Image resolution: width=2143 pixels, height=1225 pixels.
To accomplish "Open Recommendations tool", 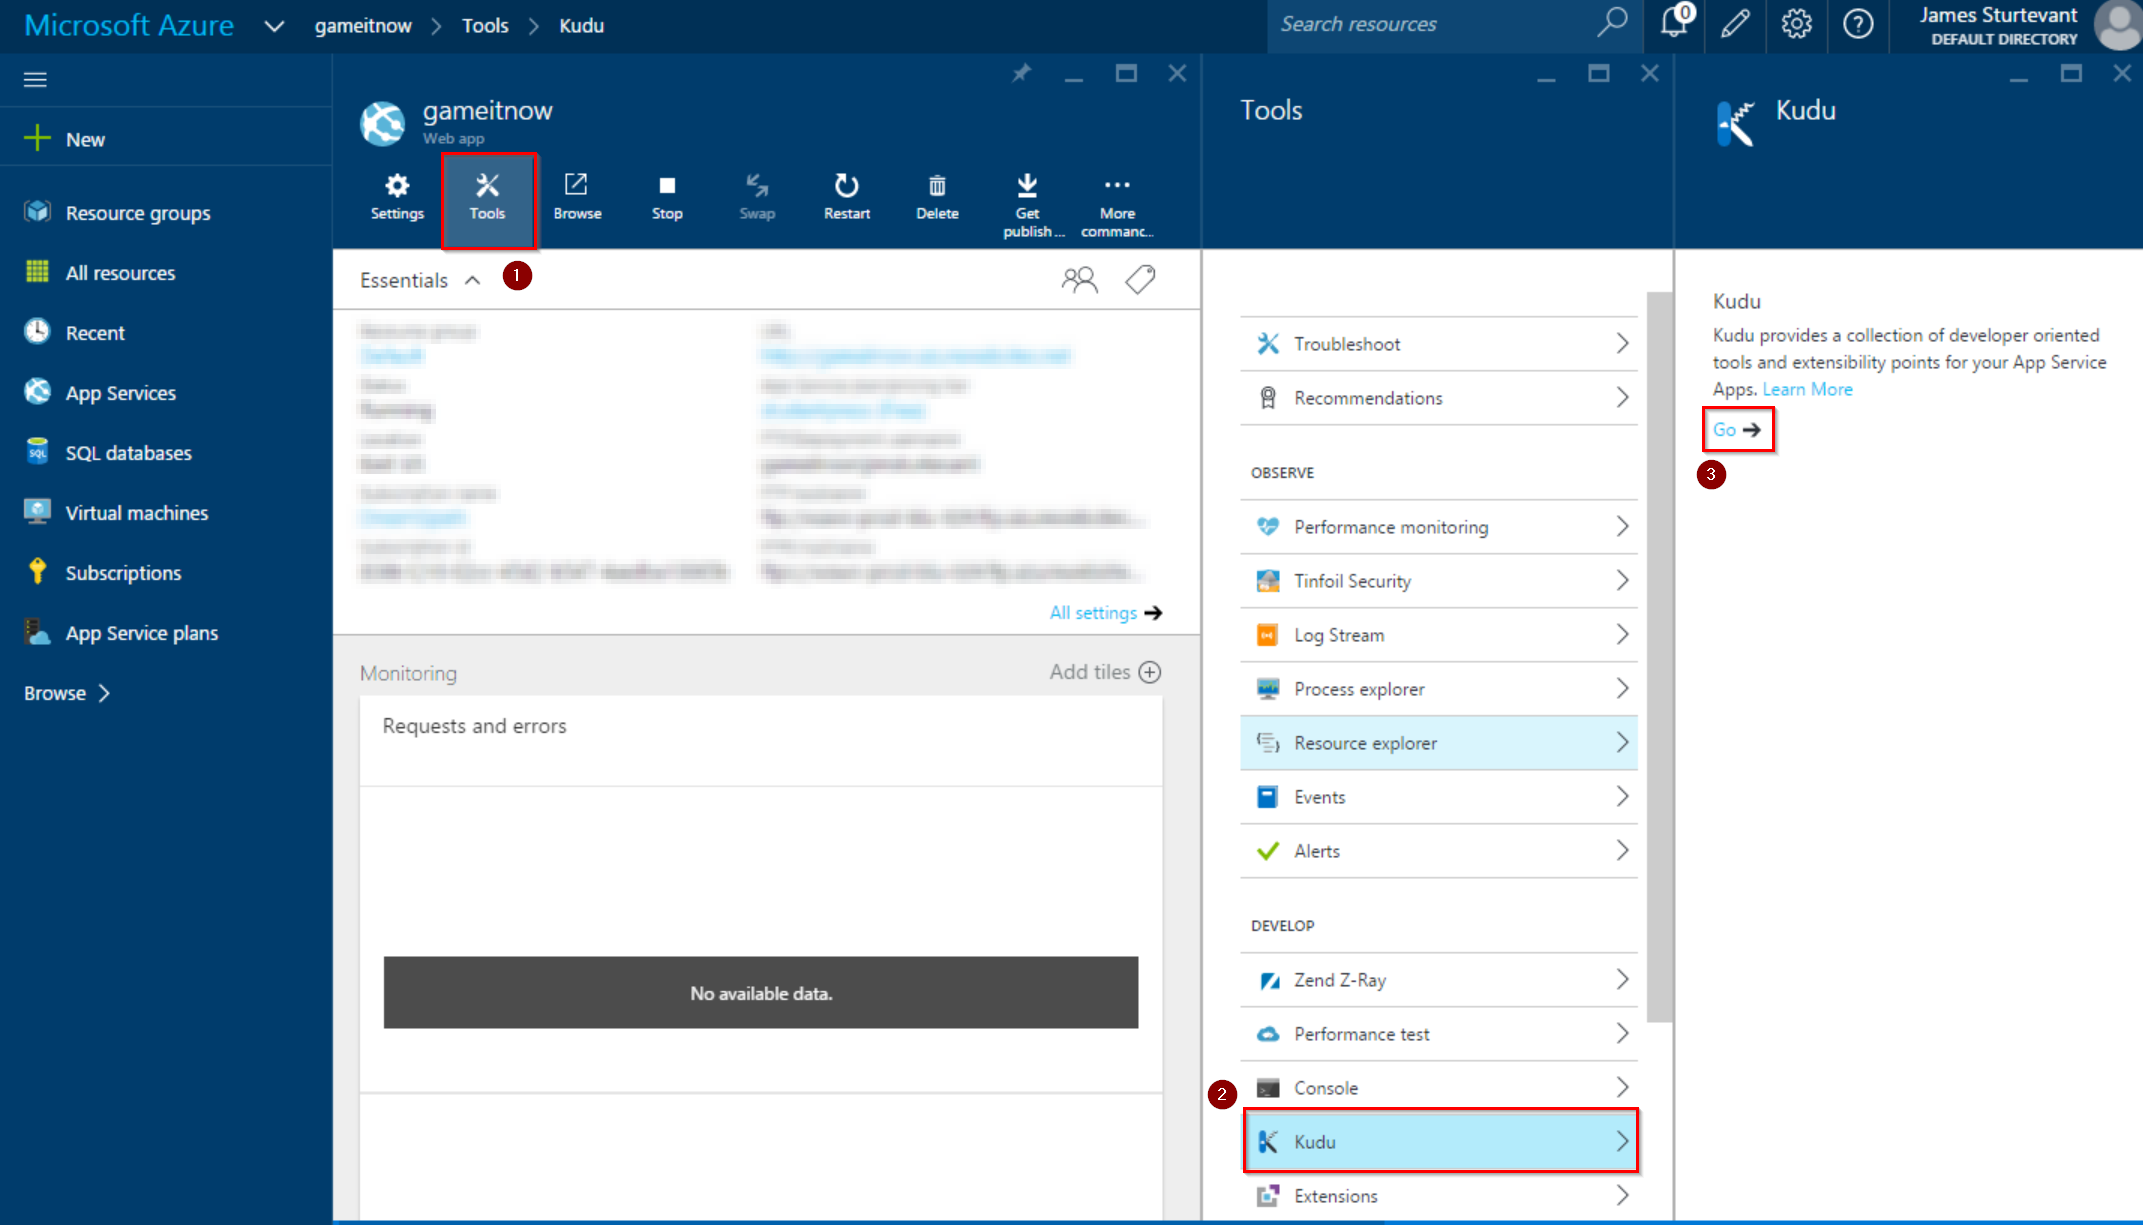I will click(x=1438, y=398).
